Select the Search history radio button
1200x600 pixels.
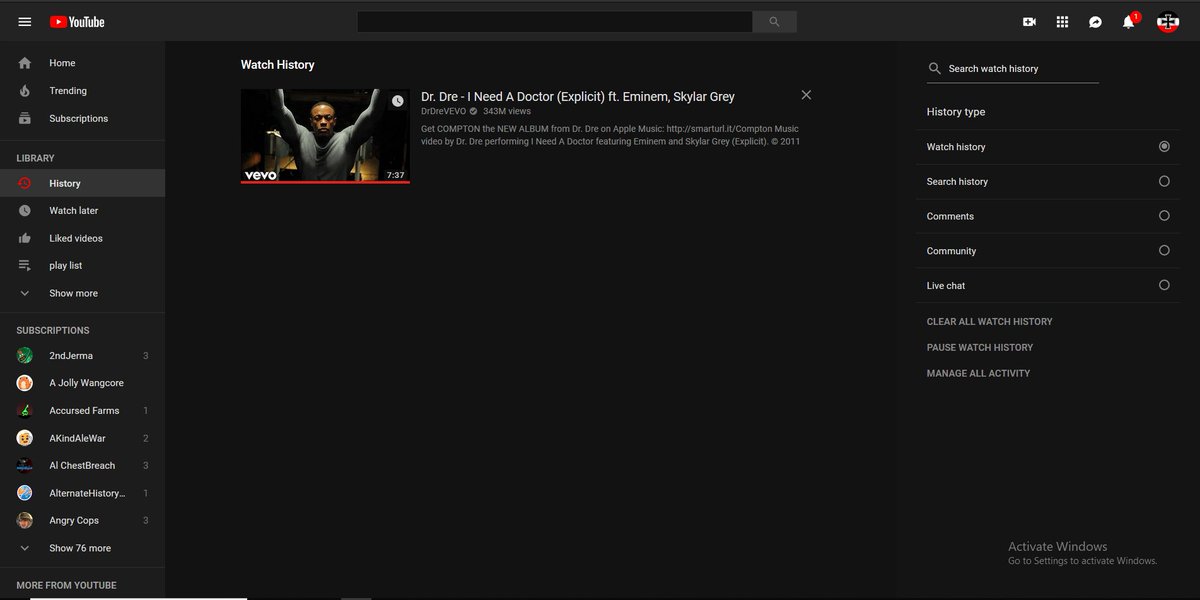click(1164, 181)
